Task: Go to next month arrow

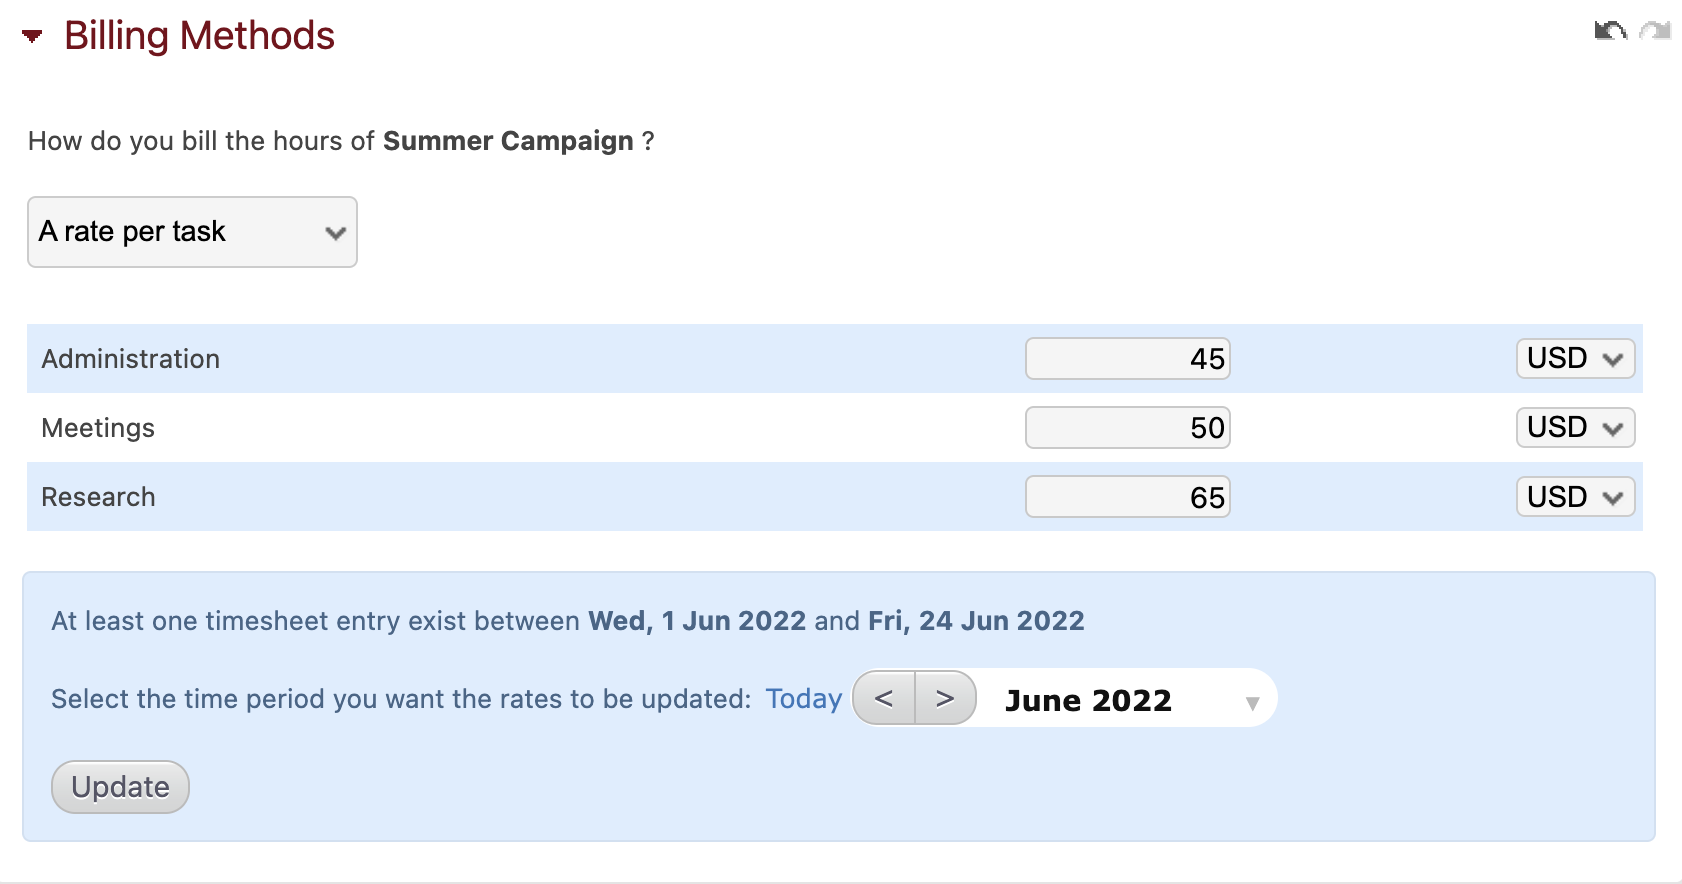Action: tap(945, 698)
